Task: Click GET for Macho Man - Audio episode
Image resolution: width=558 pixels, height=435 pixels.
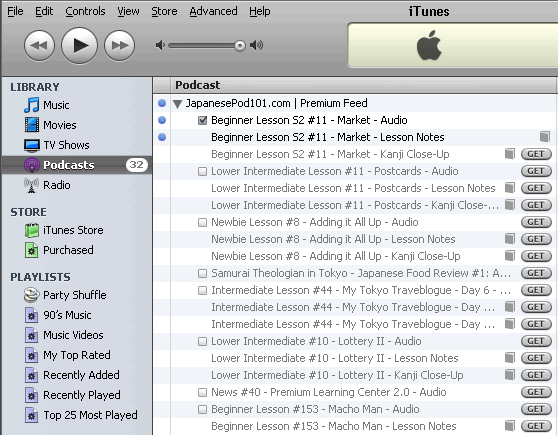Action: (536, 409)
